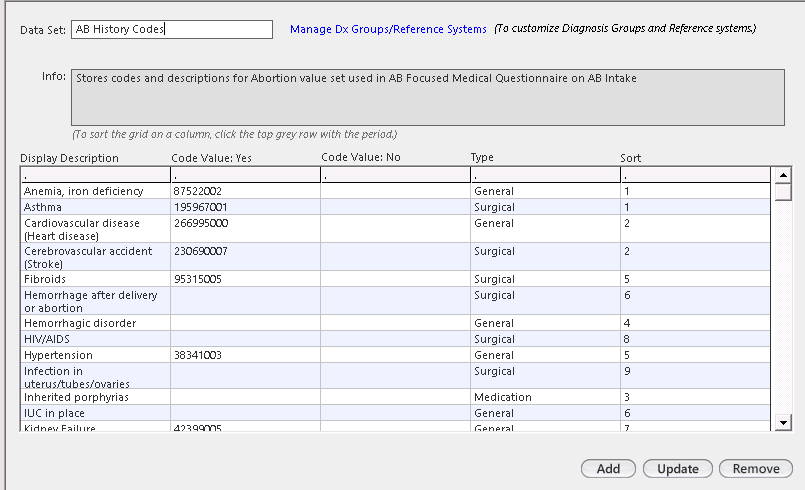Screen dimensions: 805x490
Task: Click the scrollbar up arrow
Action: point(783,175)
